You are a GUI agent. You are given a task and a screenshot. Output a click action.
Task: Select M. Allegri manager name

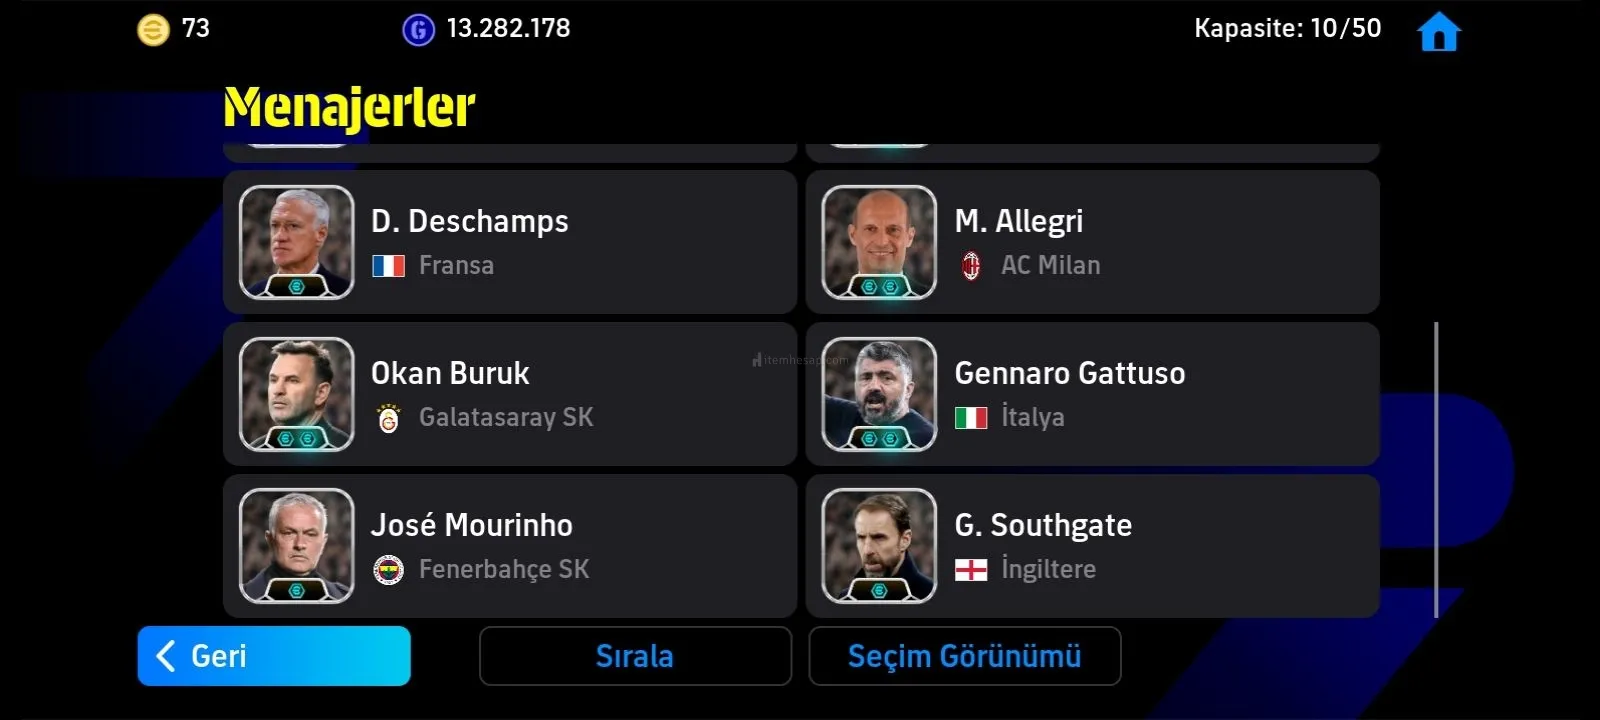(1018, 221)
